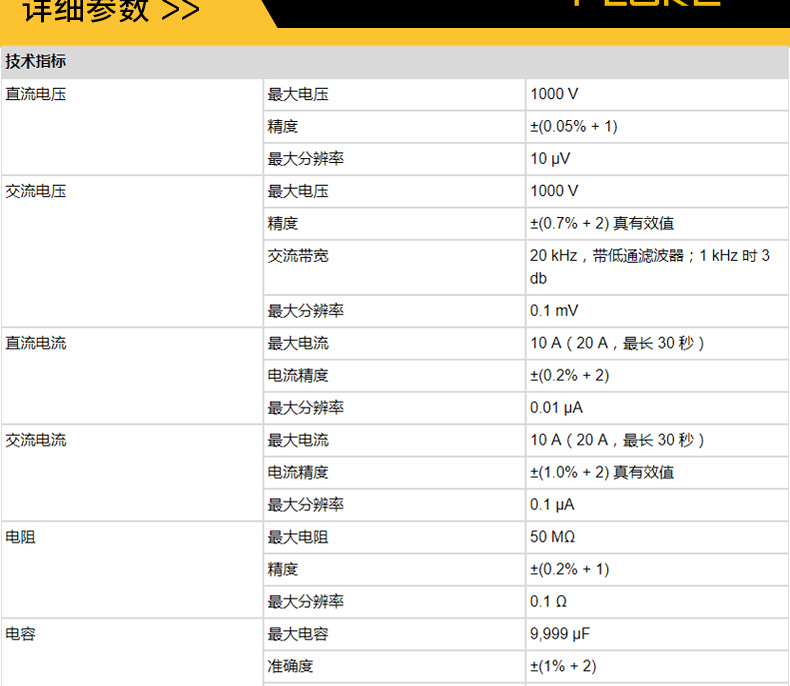Click 最大分辨率 label in 电阻 section
790x686 pixels.
(x=305, y=602)
